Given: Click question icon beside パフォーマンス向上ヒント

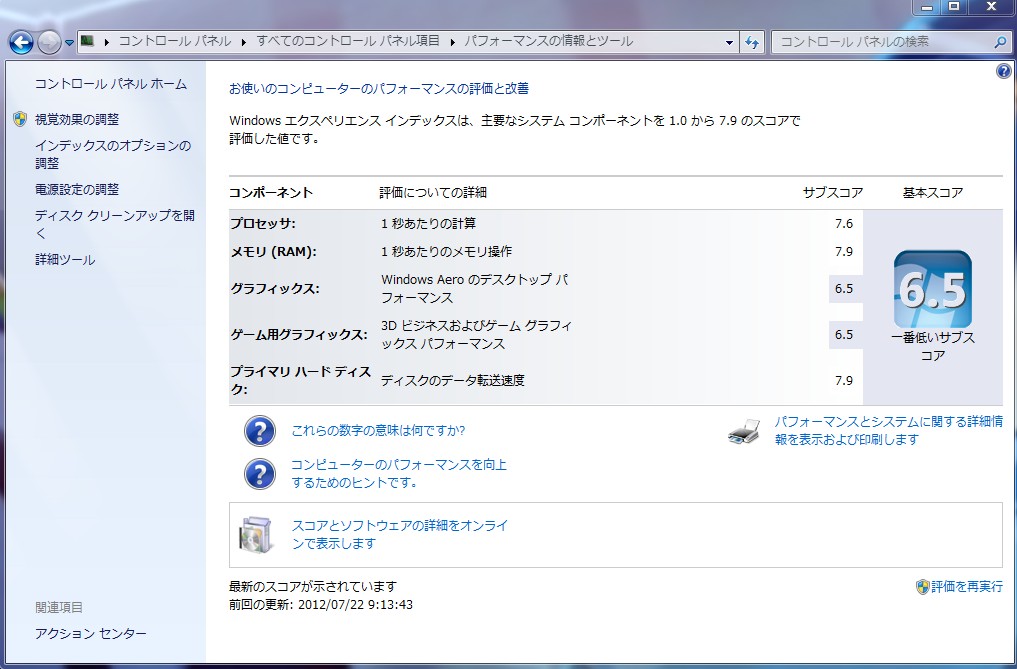Looking at the screenshot, I should tap(260, 473).
